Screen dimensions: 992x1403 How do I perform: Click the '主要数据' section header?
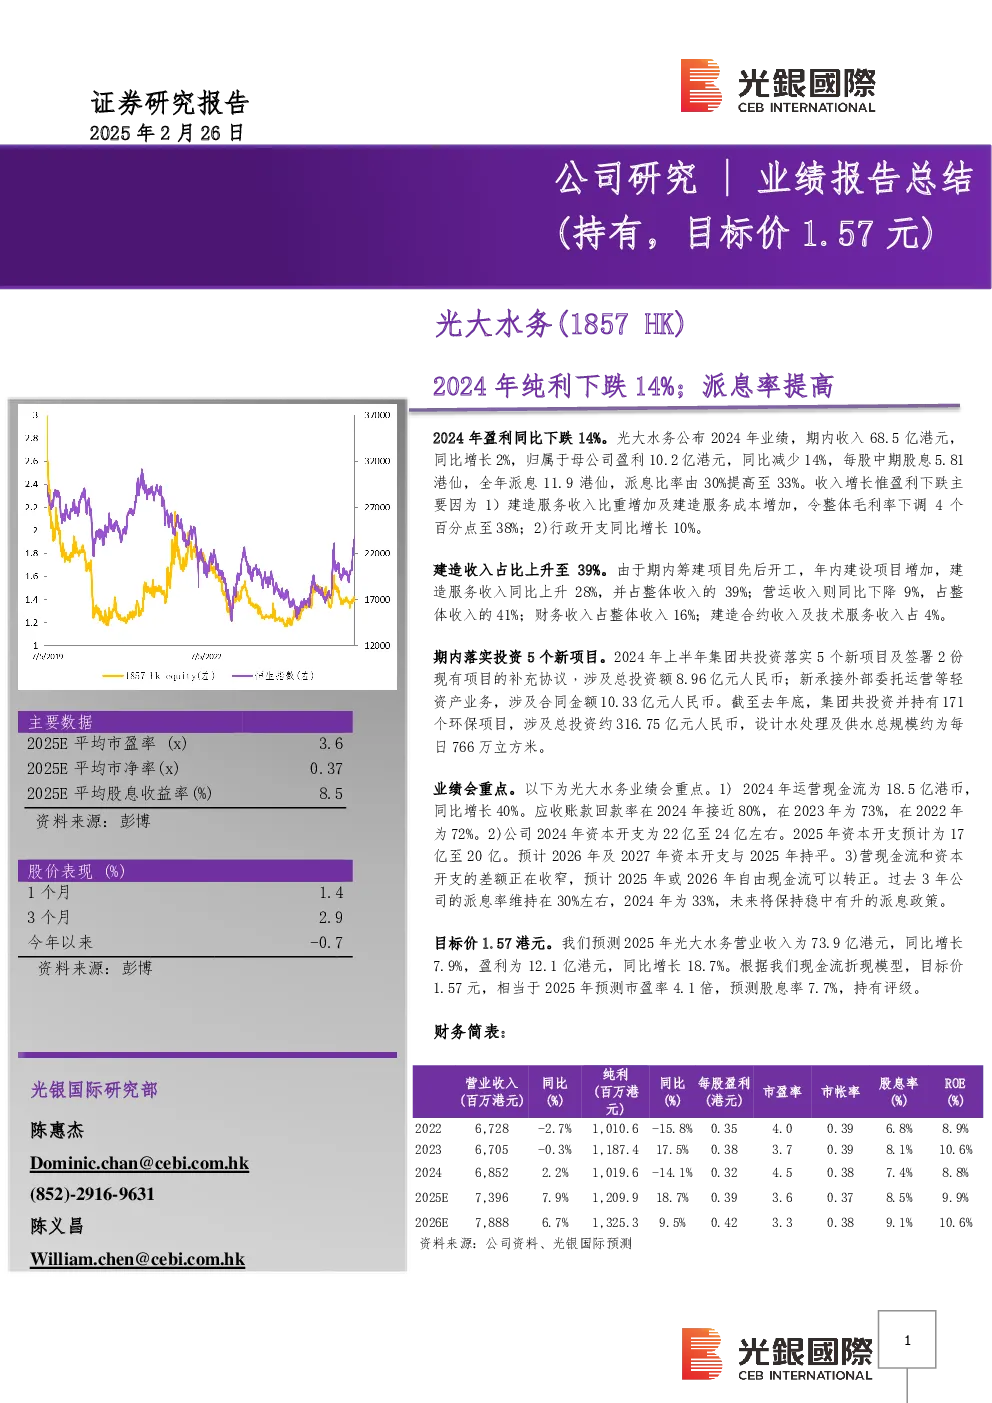(x=185, y=722)
